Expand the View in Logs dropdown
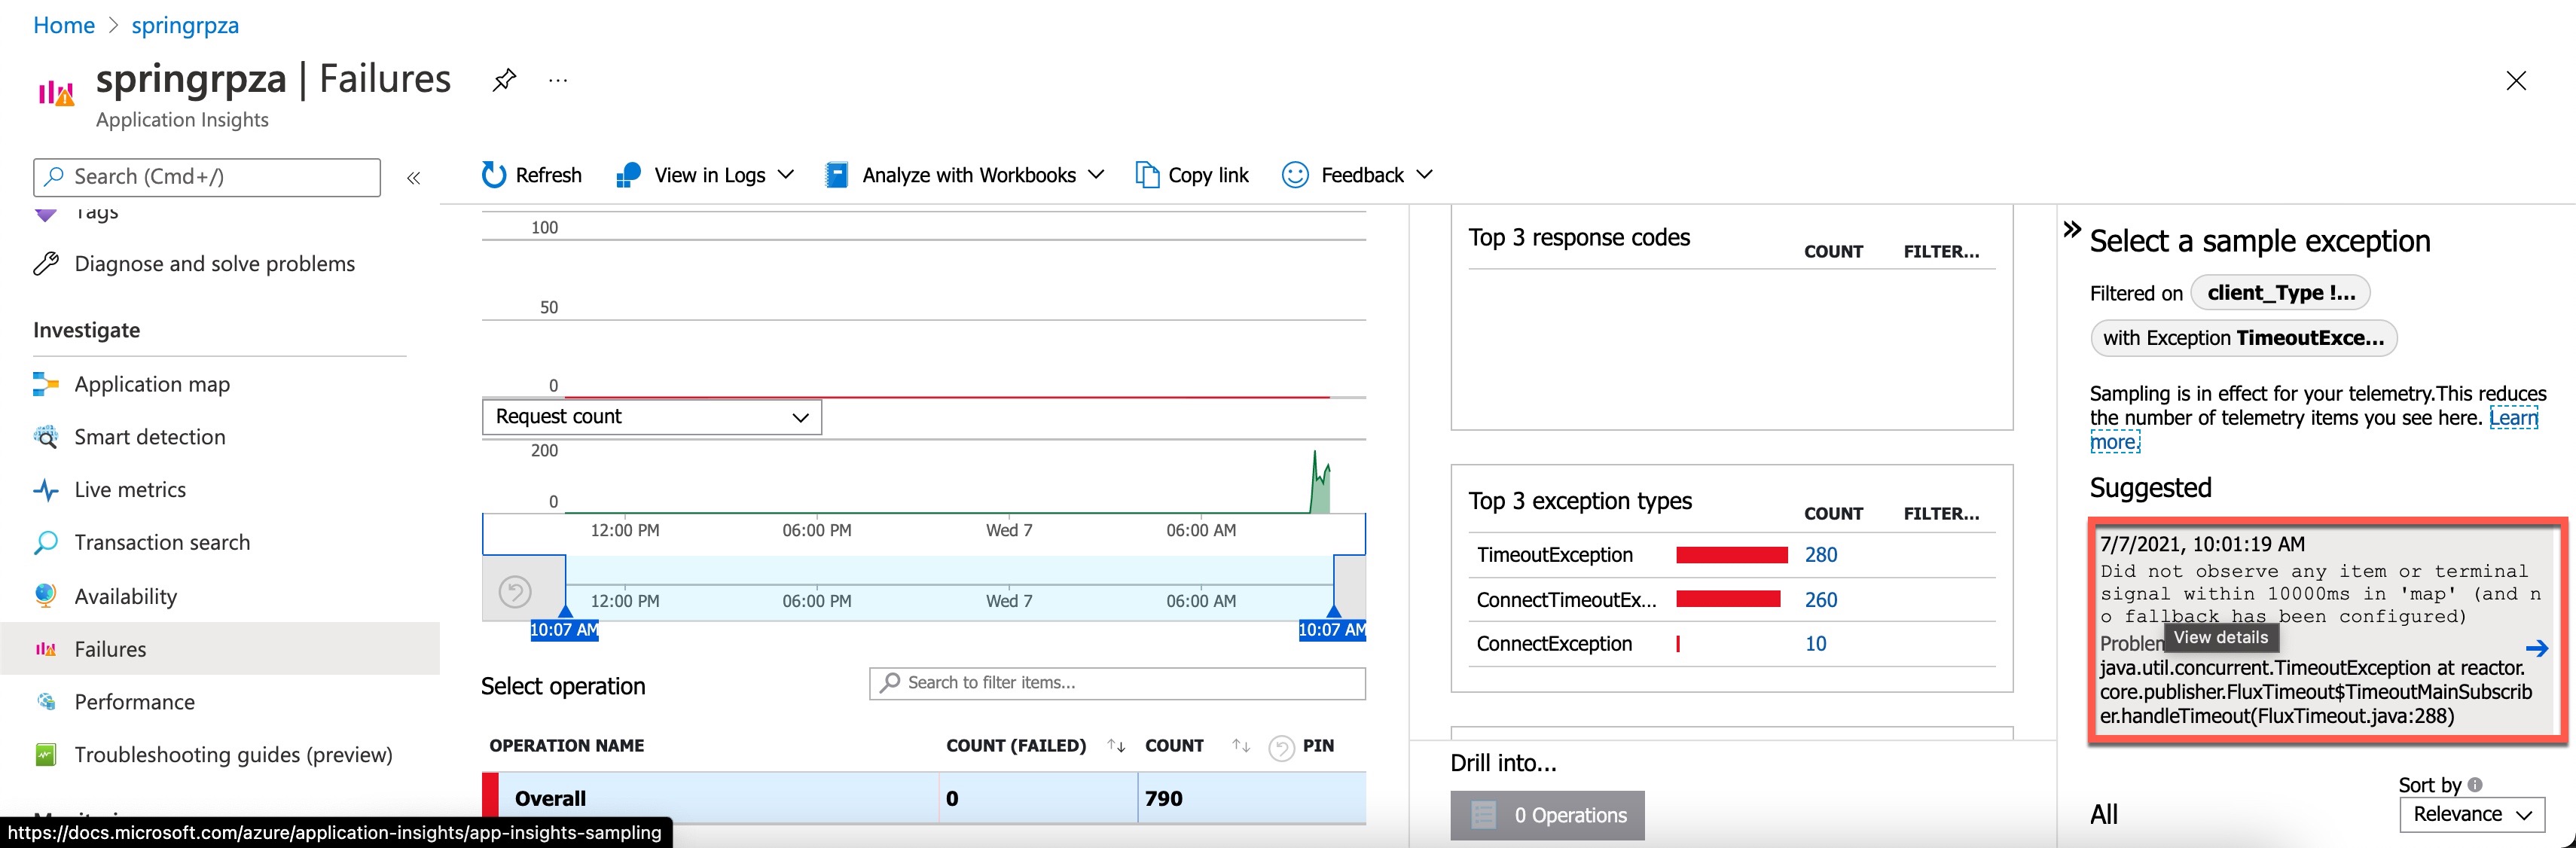Image resolution: width=2576 pixels, height=848 pixels. point(786,175)
